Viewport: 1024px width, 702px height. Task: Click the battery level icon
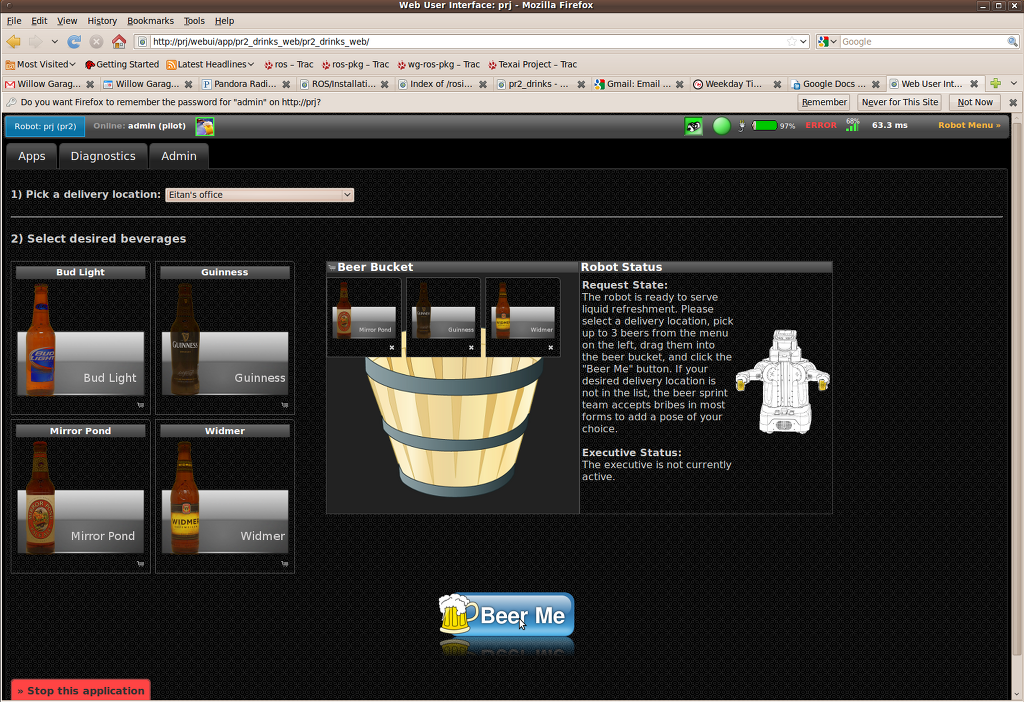(764, 126)
